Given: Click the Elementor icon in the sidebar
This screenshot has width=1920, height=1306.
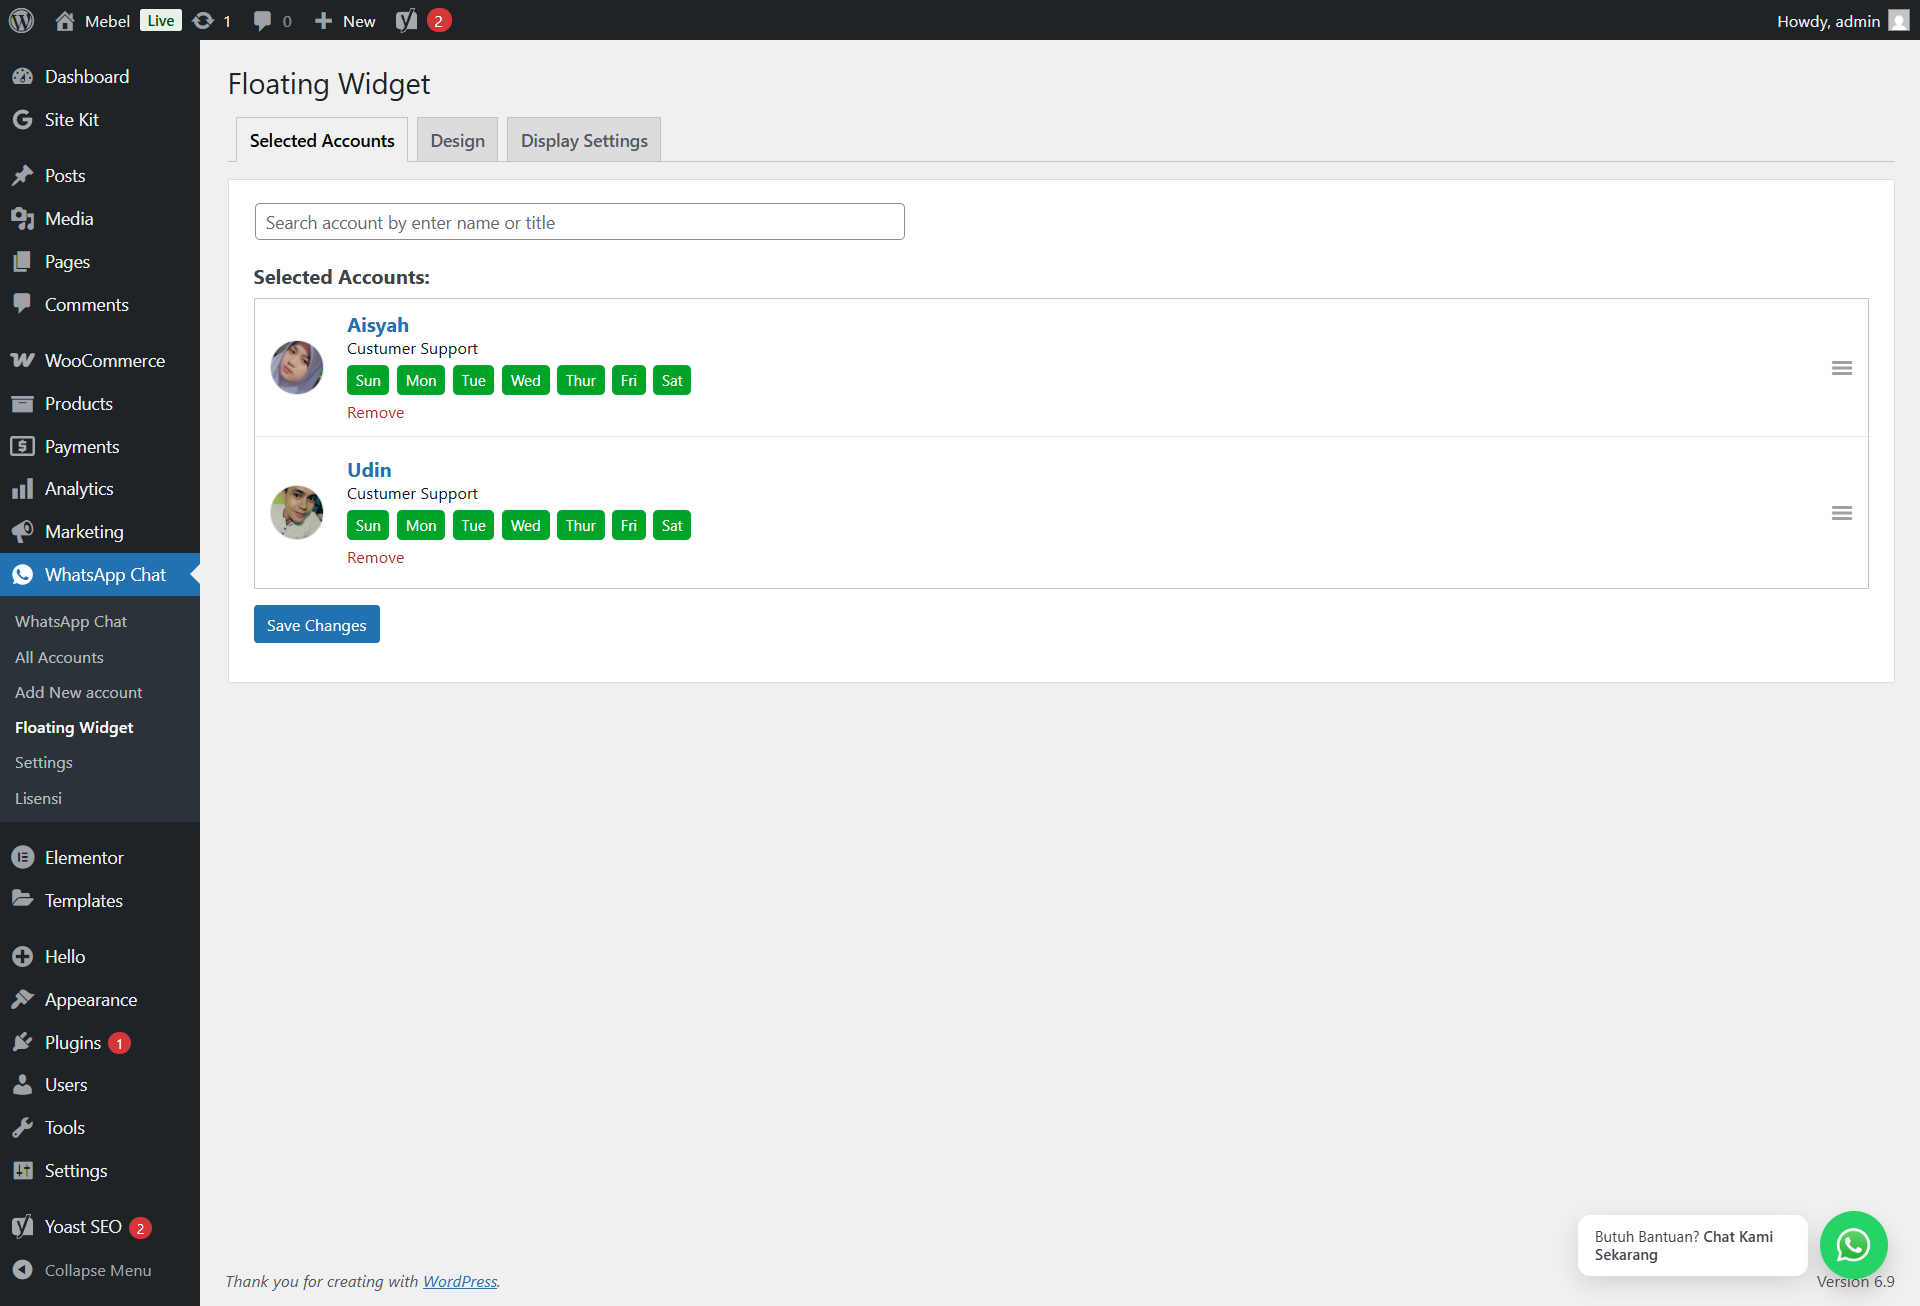Looking at the screenshot, I should (x=22, y=857).
